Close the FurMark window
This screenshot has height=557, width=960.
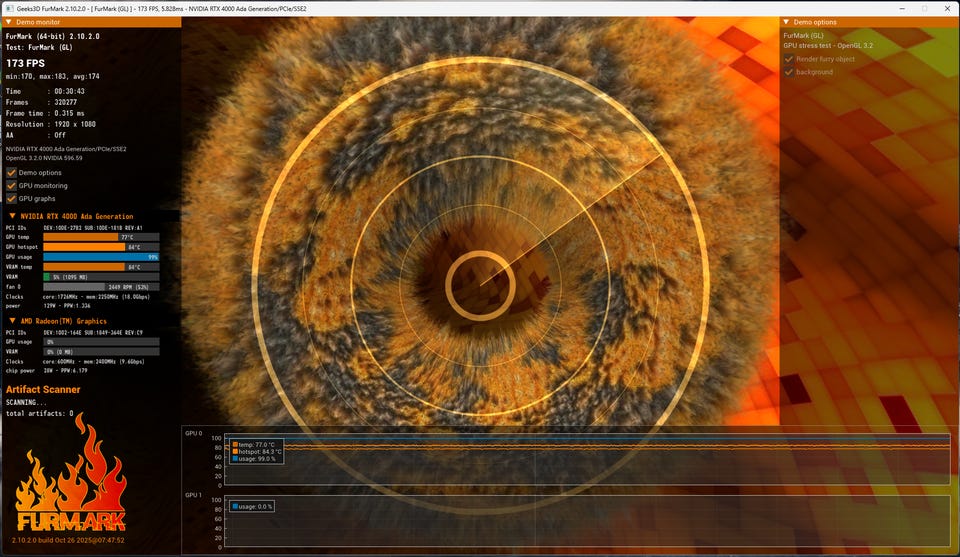[x=947, y=9]
